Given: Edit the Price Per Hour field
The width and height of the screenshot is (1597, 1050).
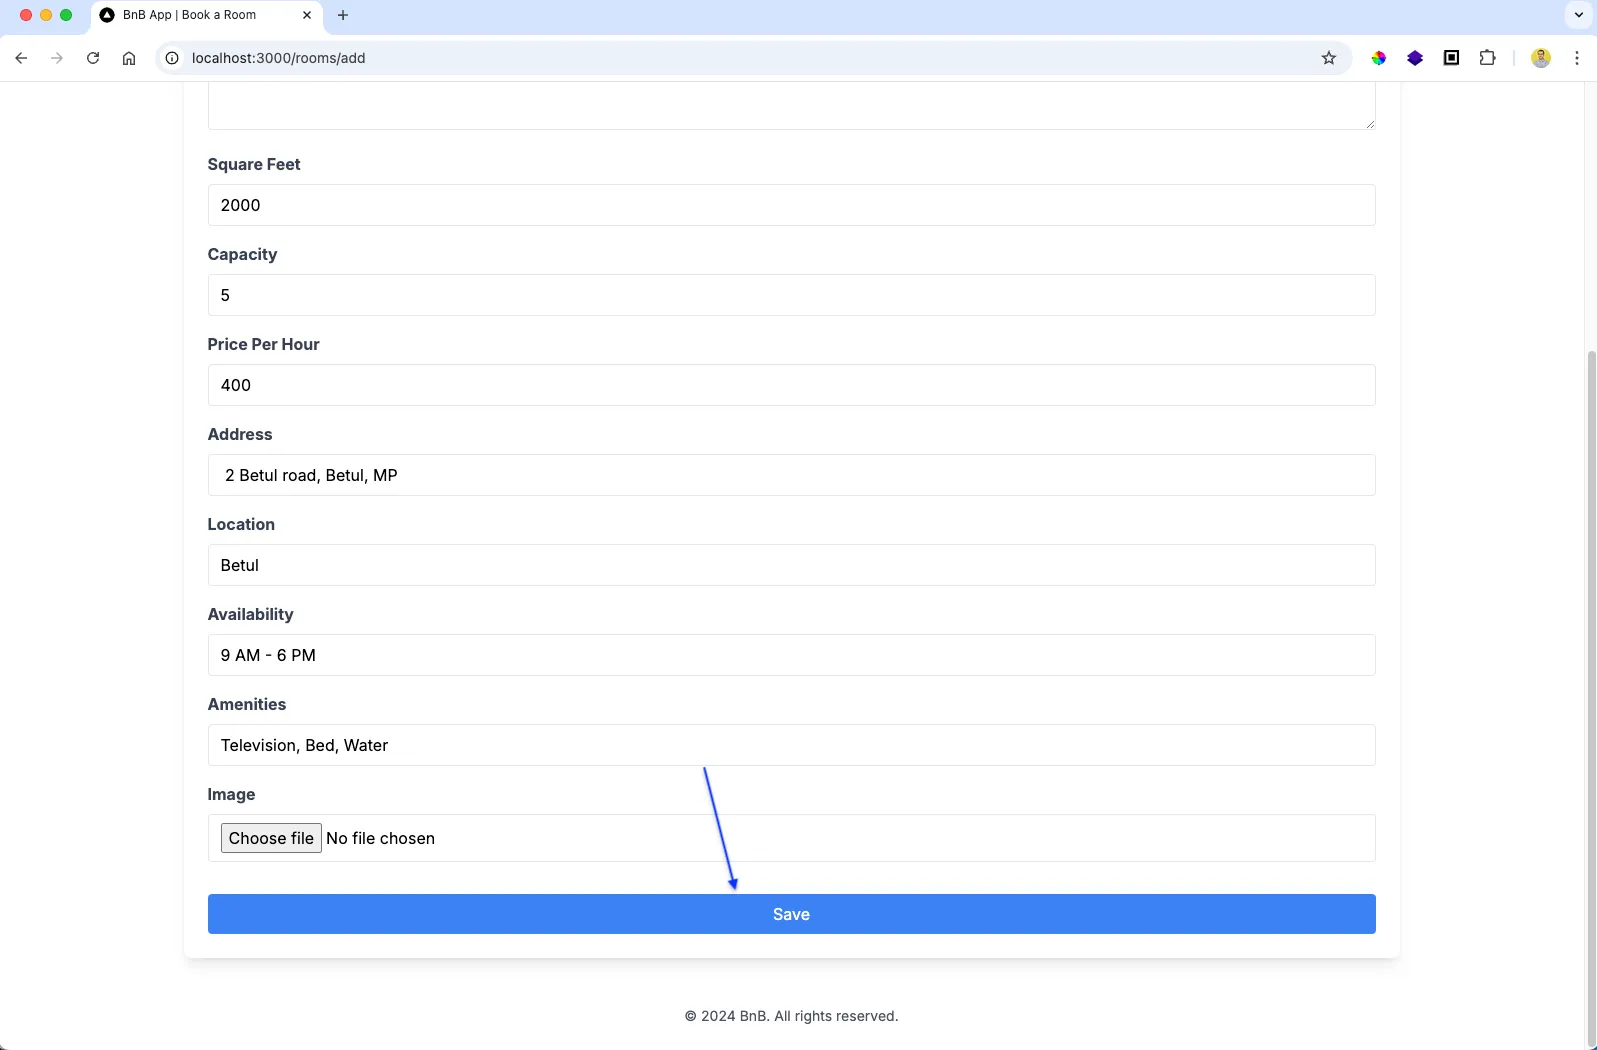Looking at the screenshot, I should [791, 385].
